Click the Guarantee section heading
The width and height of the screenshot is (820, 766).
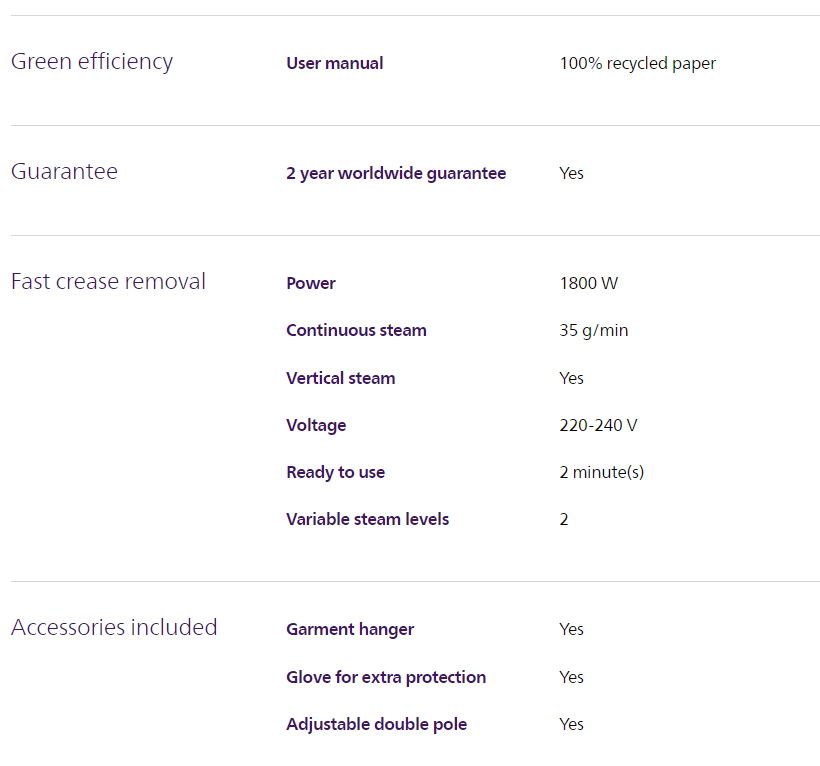(64, 172)
